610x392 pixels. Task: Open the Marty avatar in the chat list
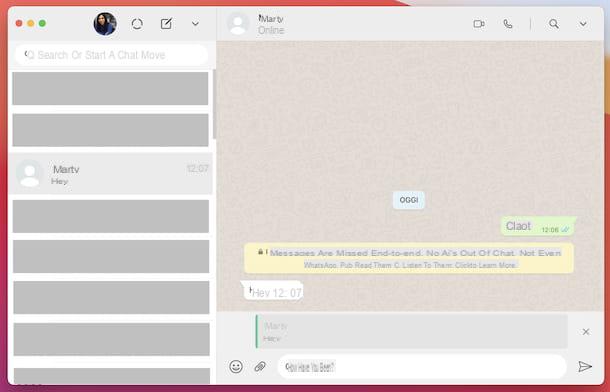click(30, 173)
